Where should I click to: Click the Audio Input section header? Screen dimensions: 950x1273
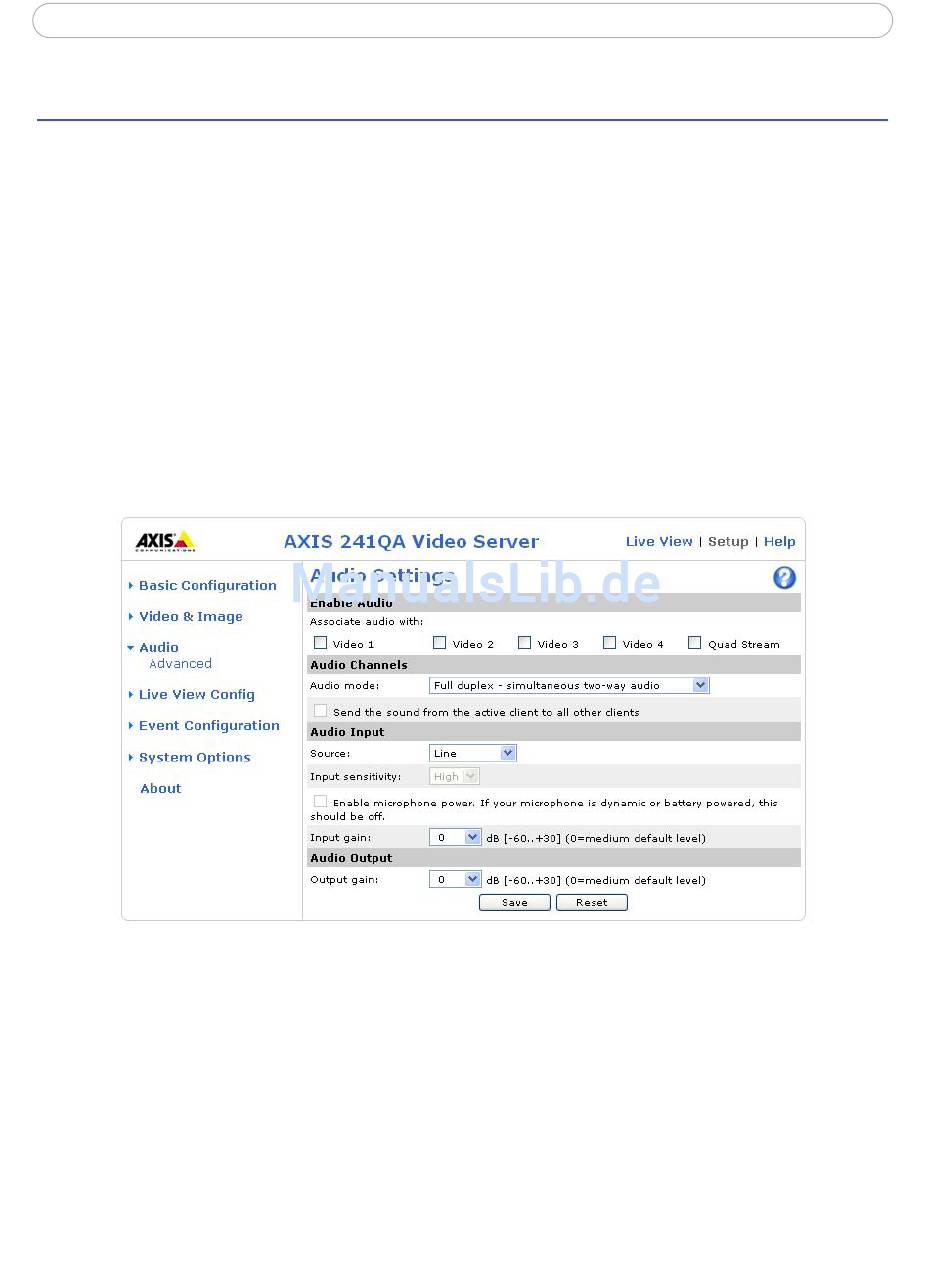(554, 732)
